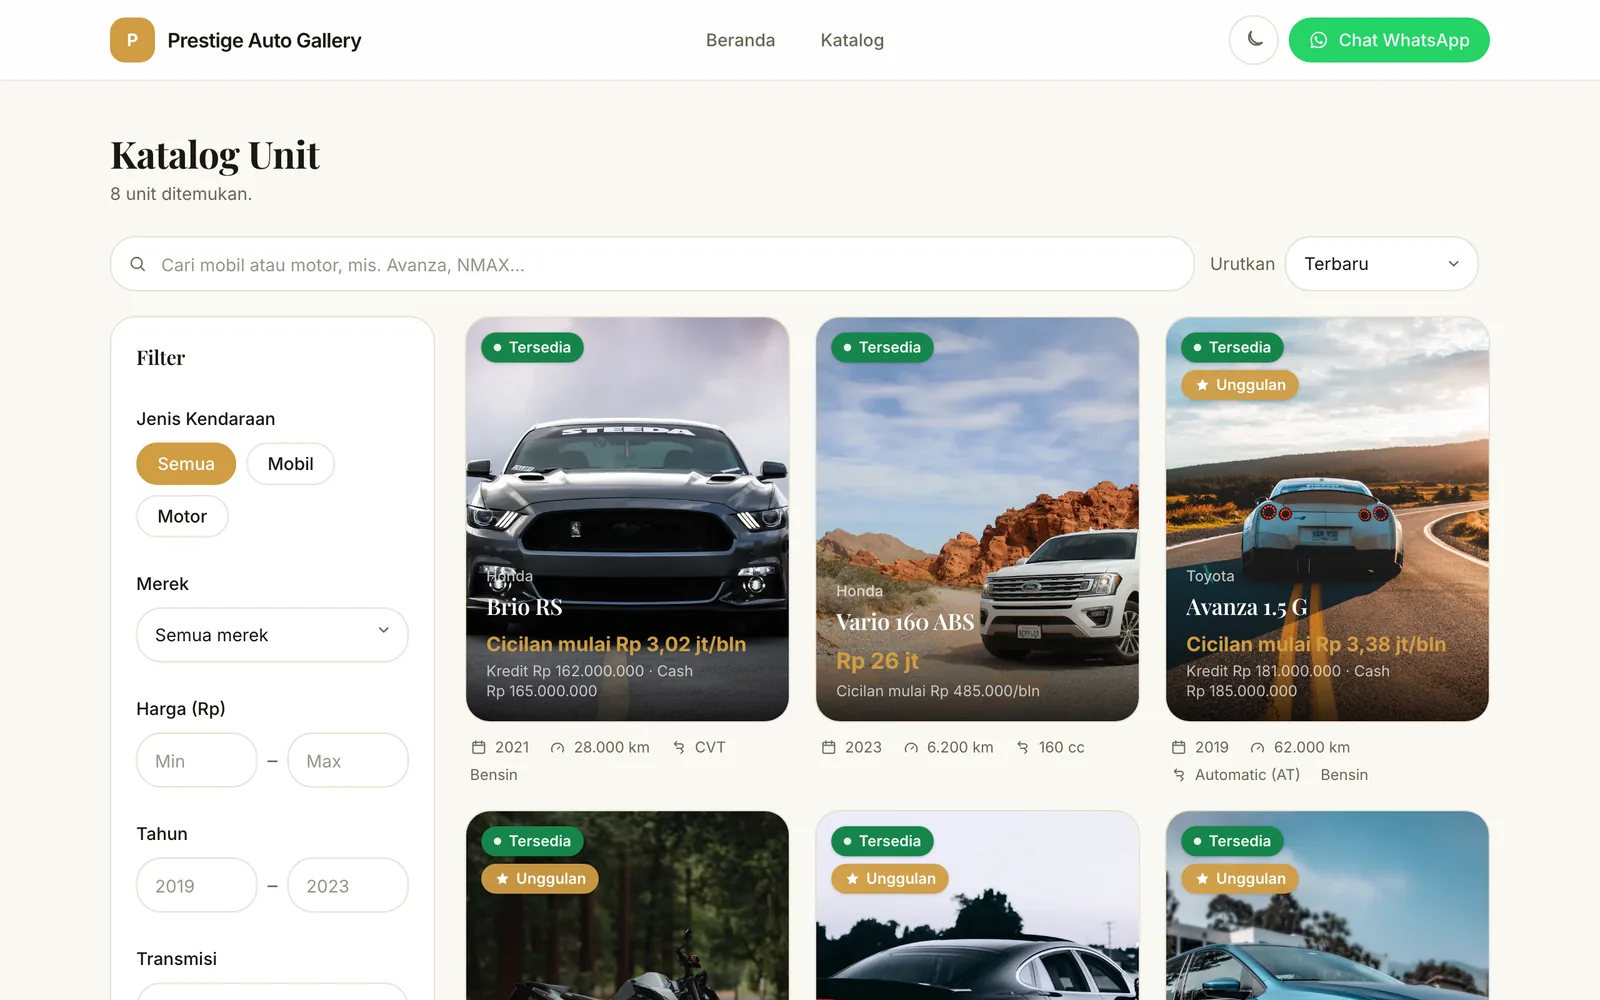Click the Avanza 1.5 G title

pyautogui.click(x=1247, y=607)
